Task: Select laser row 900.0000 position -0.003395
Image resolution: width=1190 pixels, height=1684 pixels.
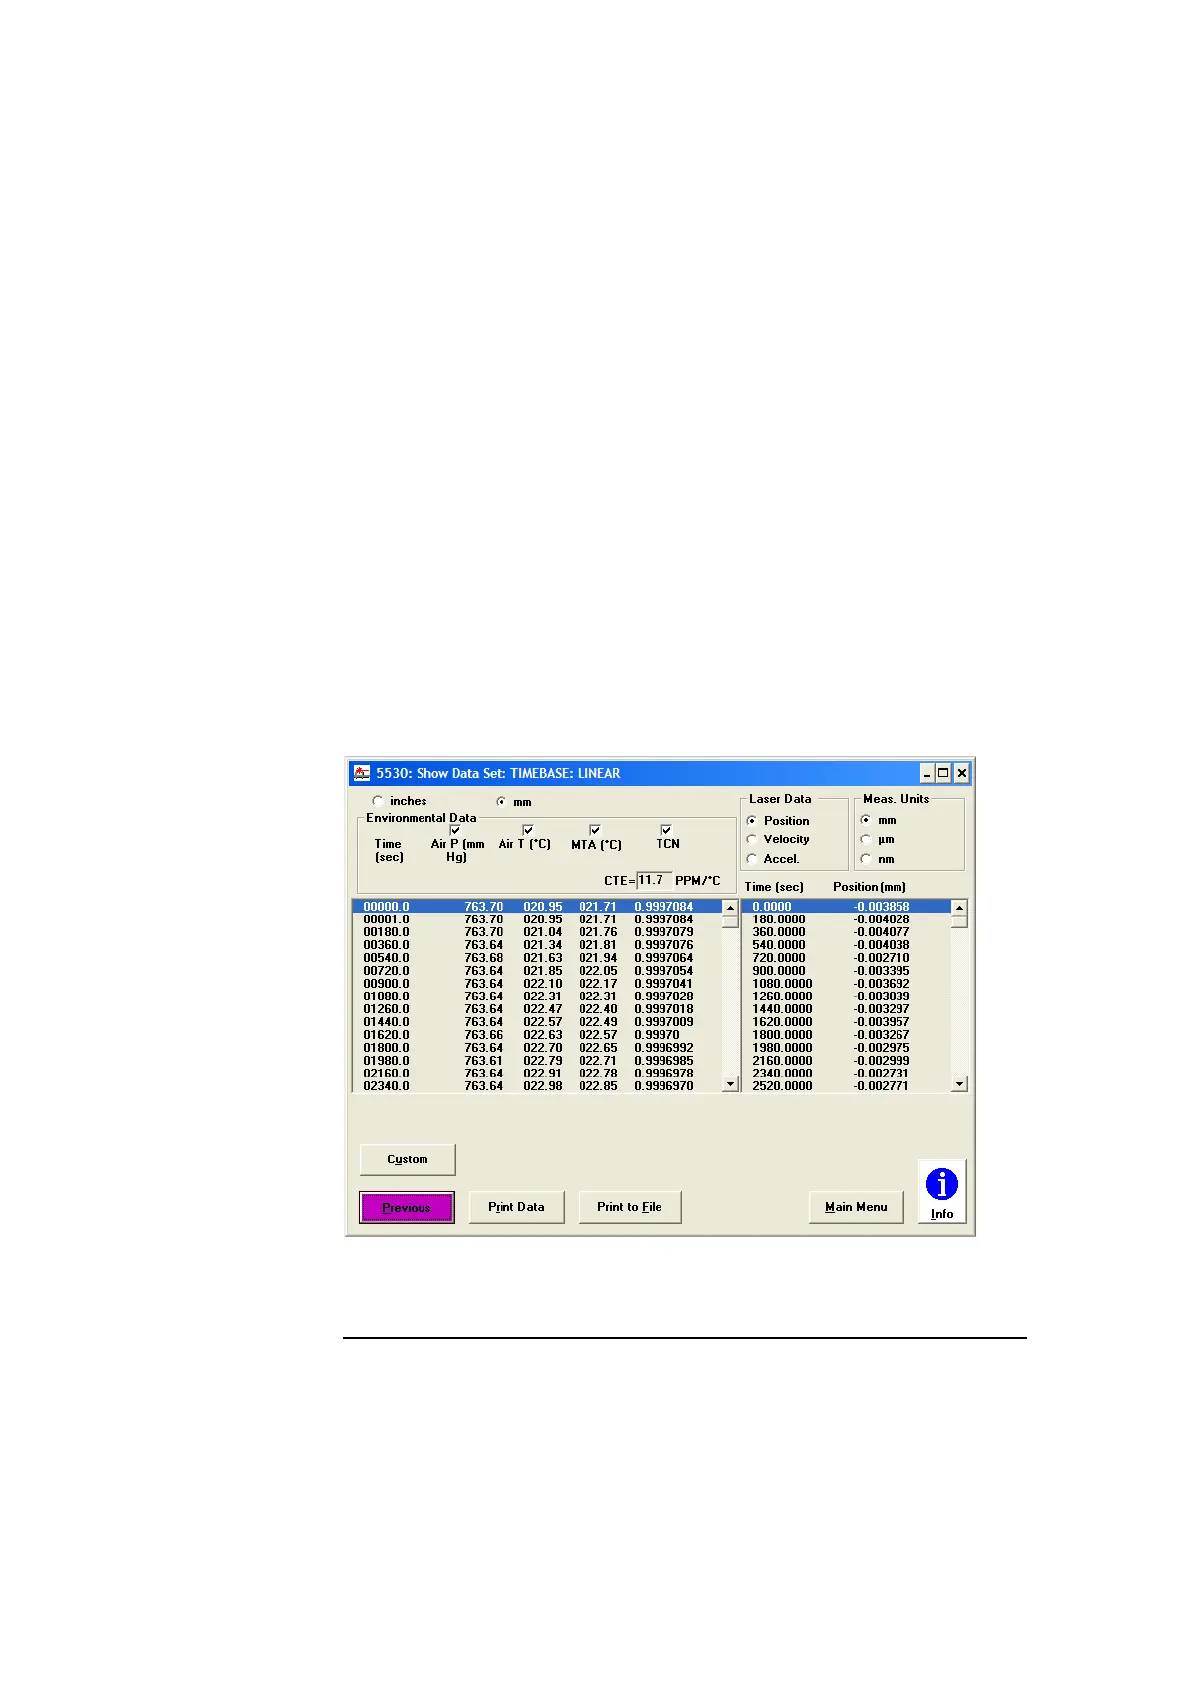Action: [846, 971]
